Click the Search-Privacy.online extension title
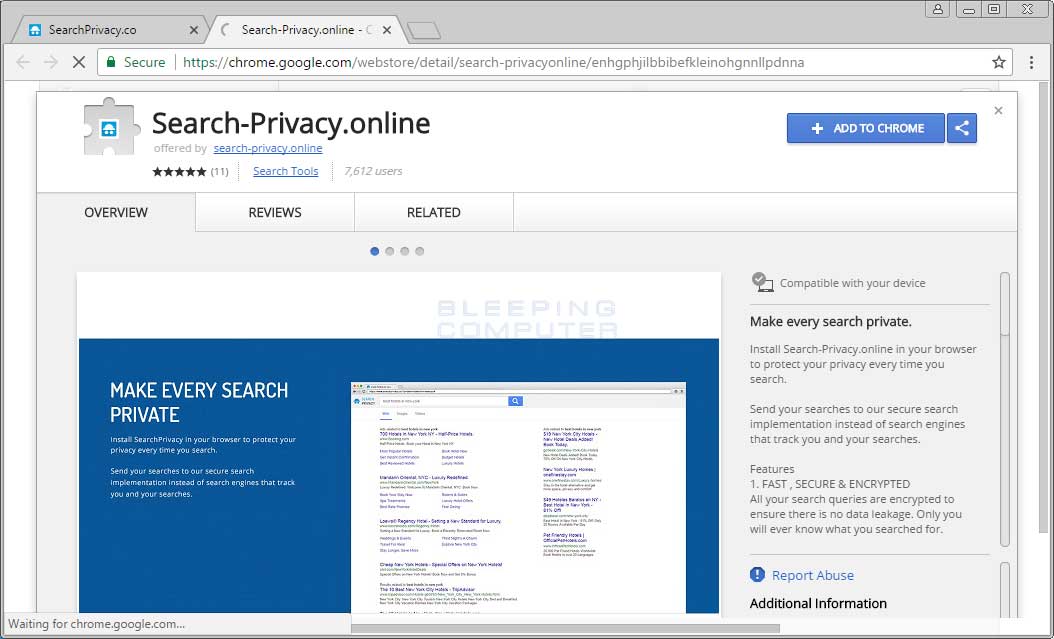 pos(291,123)
